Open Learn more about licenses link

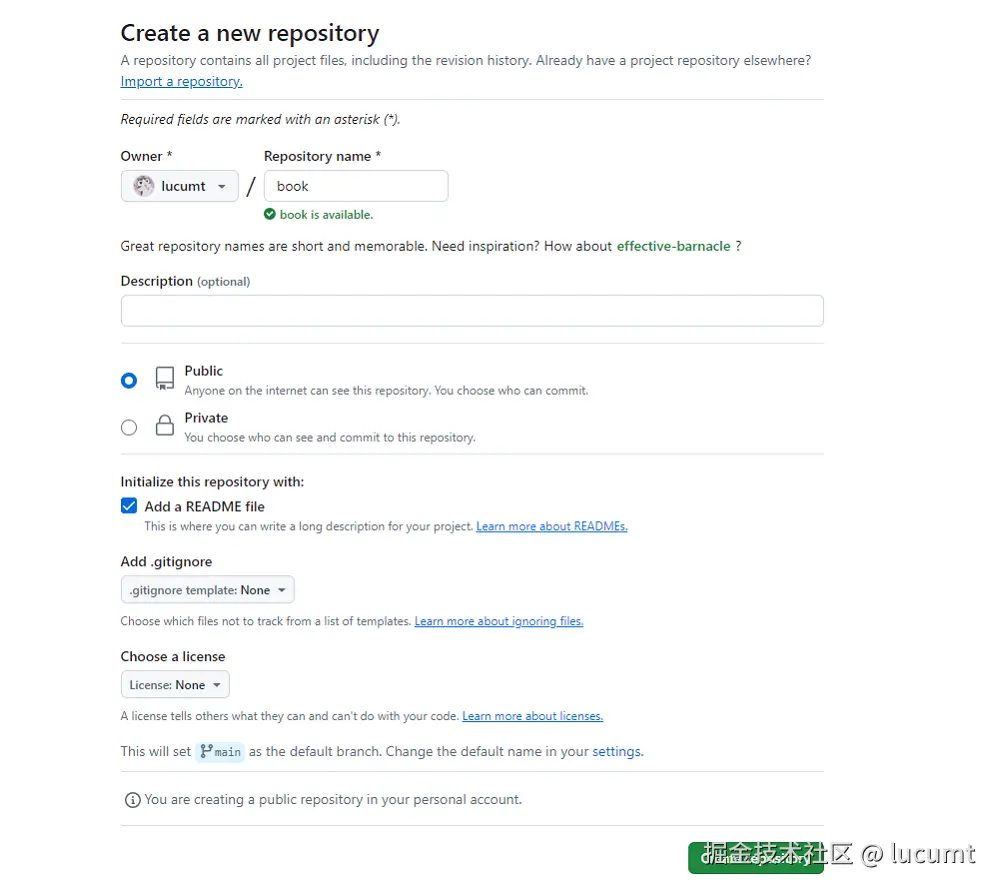coord(533,716)
